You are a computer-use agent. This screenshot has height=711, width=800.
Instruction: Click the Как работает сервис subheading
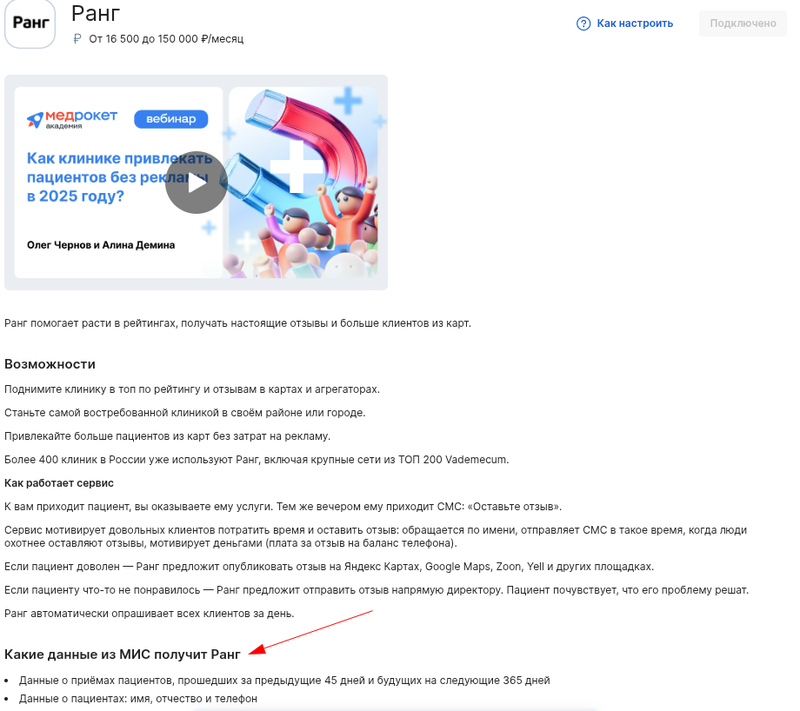tap(59, 483)
